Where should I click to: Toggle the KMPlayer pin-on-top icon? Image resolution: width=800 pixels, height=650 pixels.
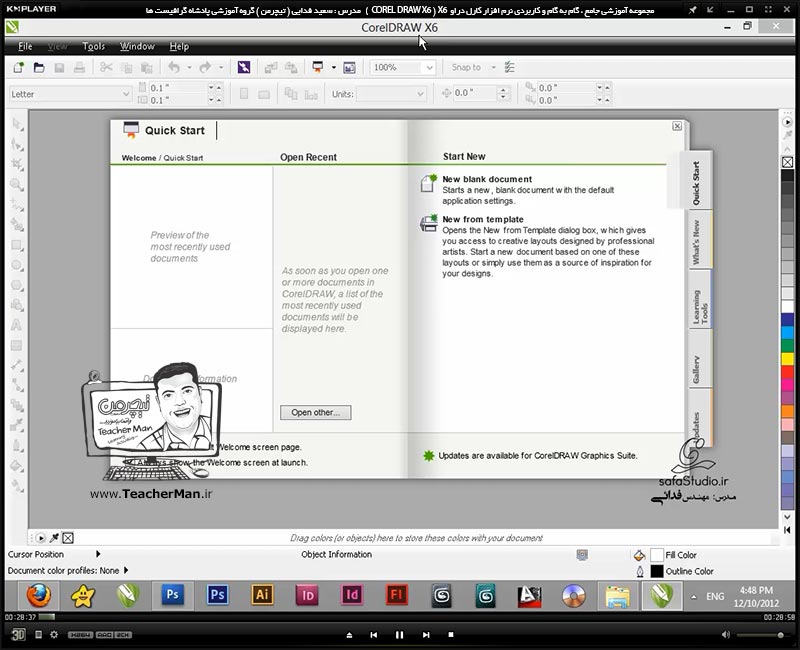click(692, 10)
